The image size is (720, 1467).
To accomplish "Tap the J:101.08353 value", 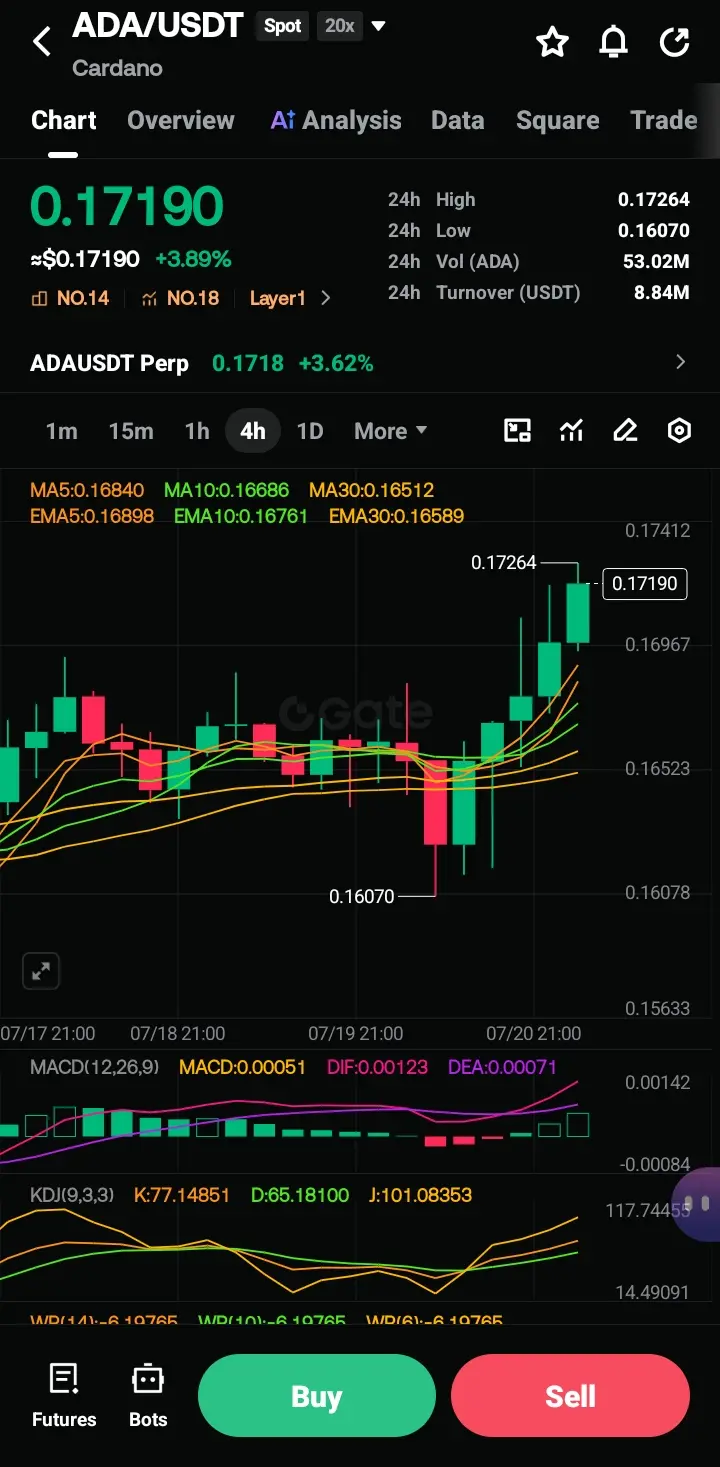I will pyautogui.click(x=418, y=1195).
